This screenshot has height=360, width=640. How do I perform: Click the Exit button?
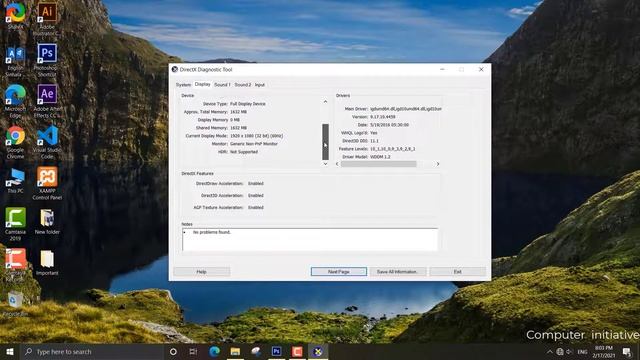pos(458,271)
